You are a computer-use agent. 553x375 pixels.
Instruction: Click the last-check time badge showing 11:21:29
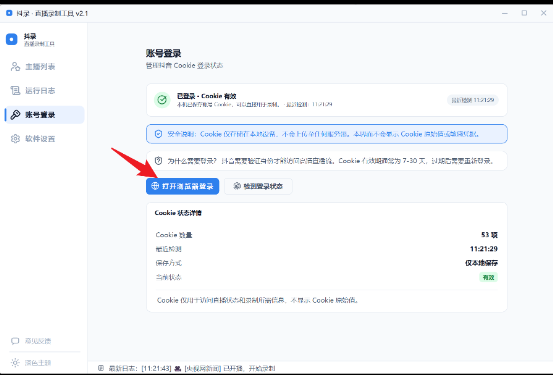click(473, 100)
